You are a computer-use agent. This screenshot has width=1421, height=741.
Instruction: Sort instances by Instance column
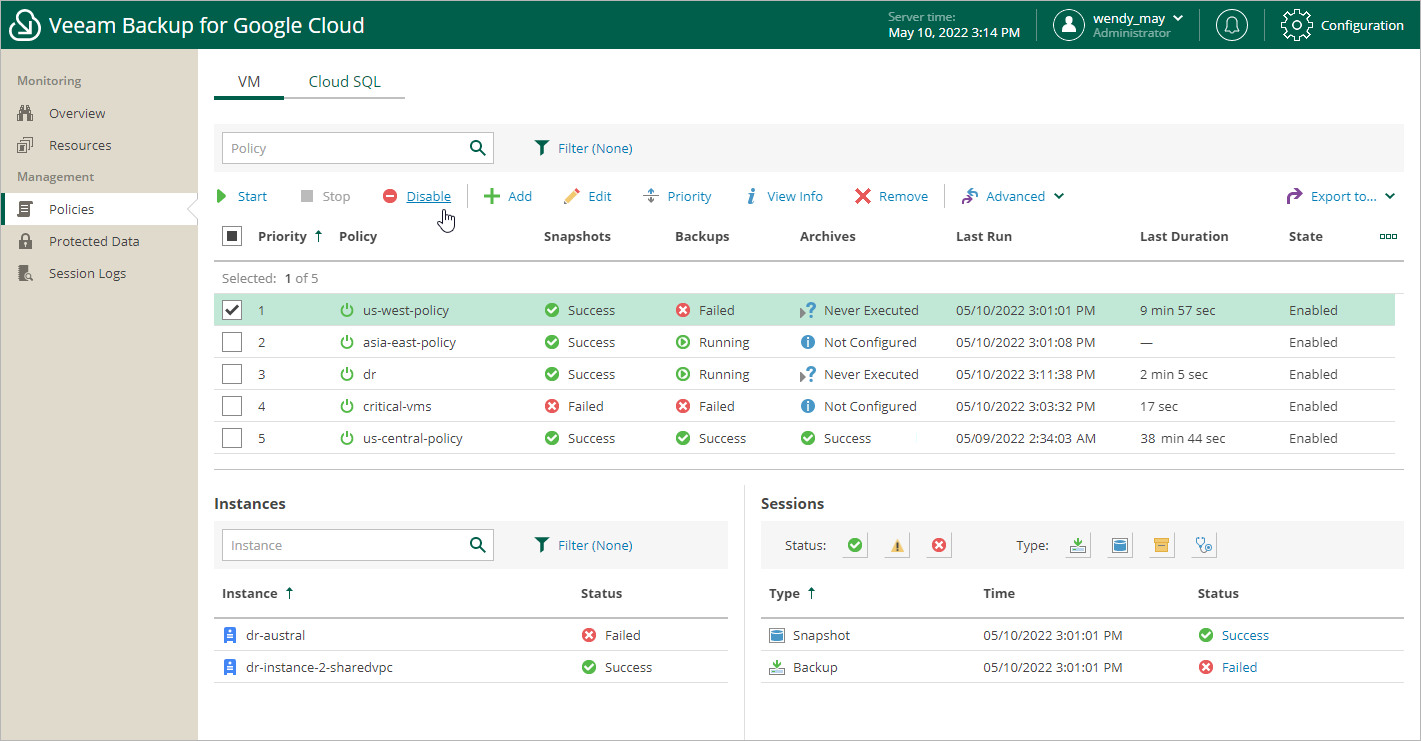tap(258, 593)
